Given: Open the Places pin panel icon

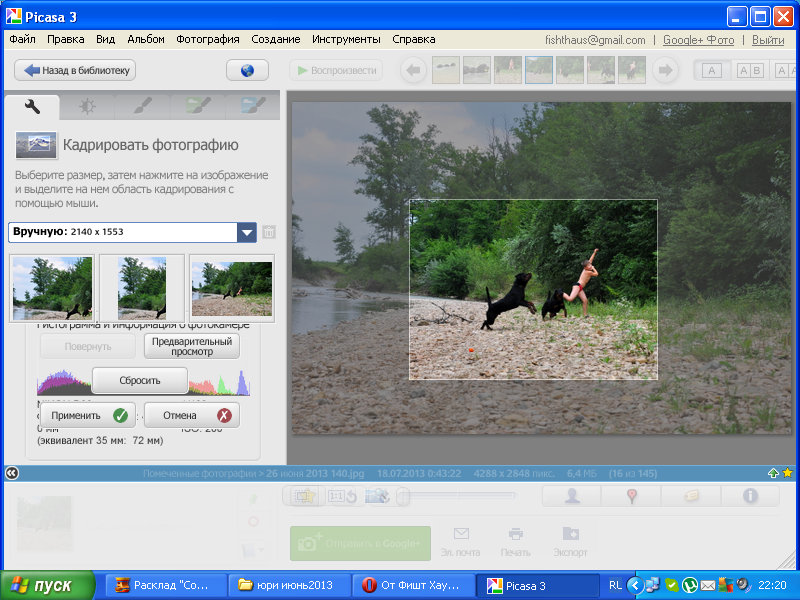Looking at the screenshot, I should (632, 496).
